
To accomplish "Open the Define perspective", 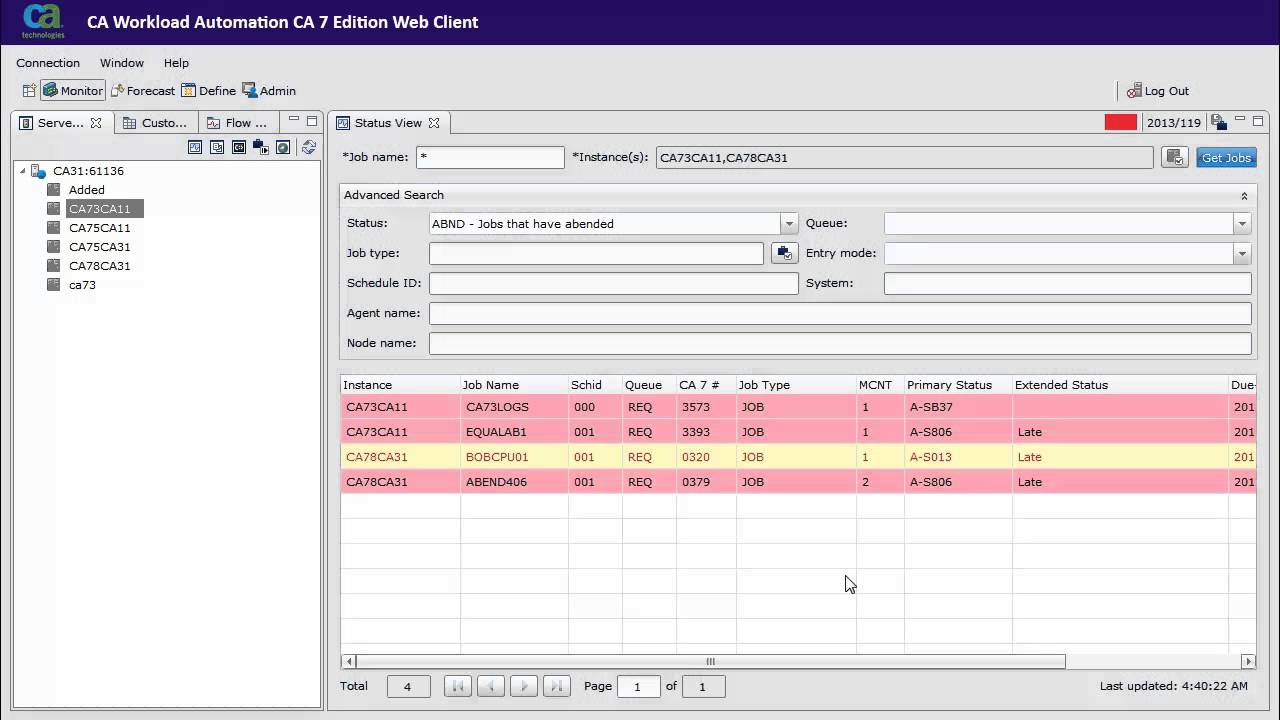I will (x=208, y=91).
